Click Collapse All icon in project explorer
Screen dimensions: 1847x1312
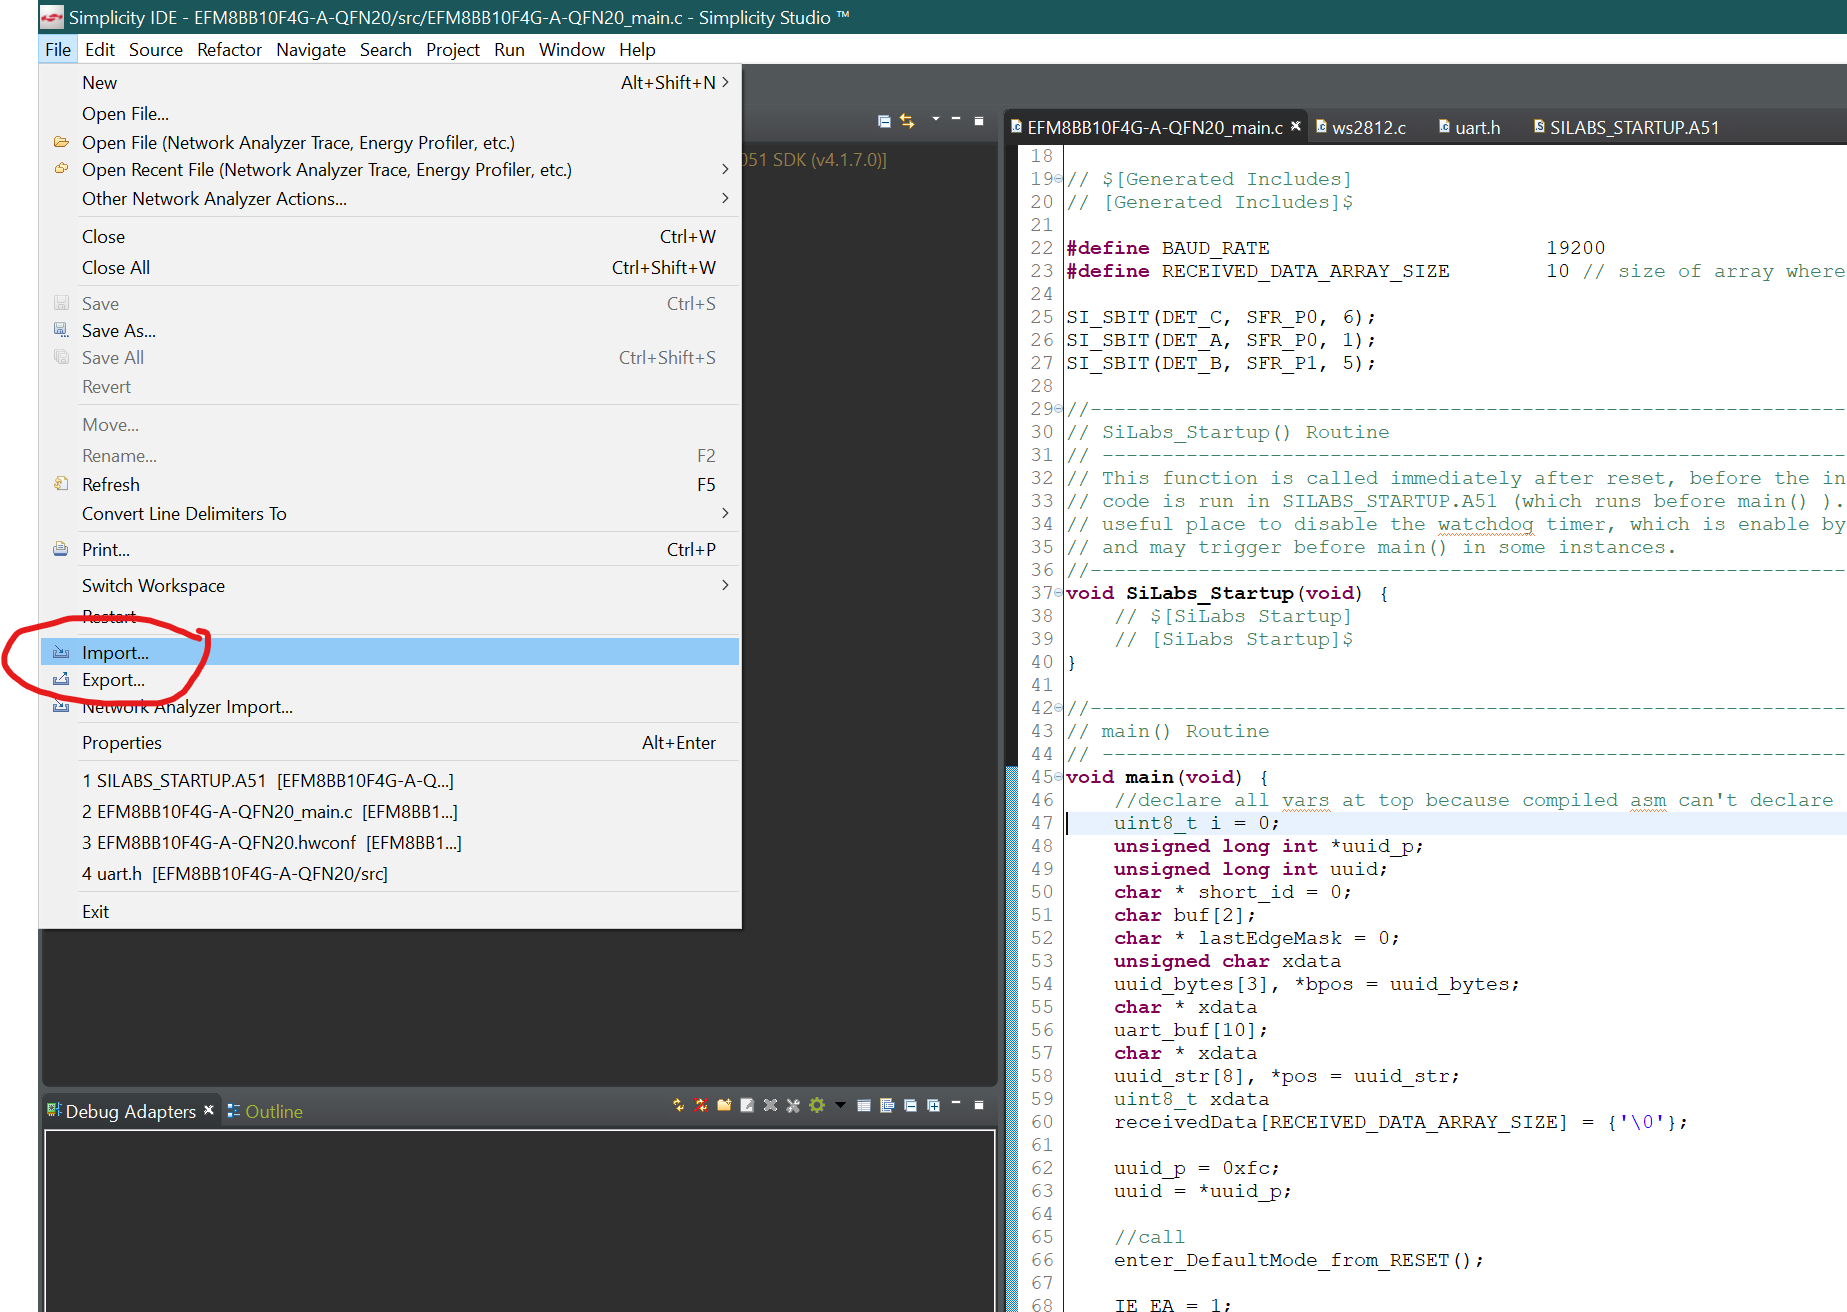point(884,121)
